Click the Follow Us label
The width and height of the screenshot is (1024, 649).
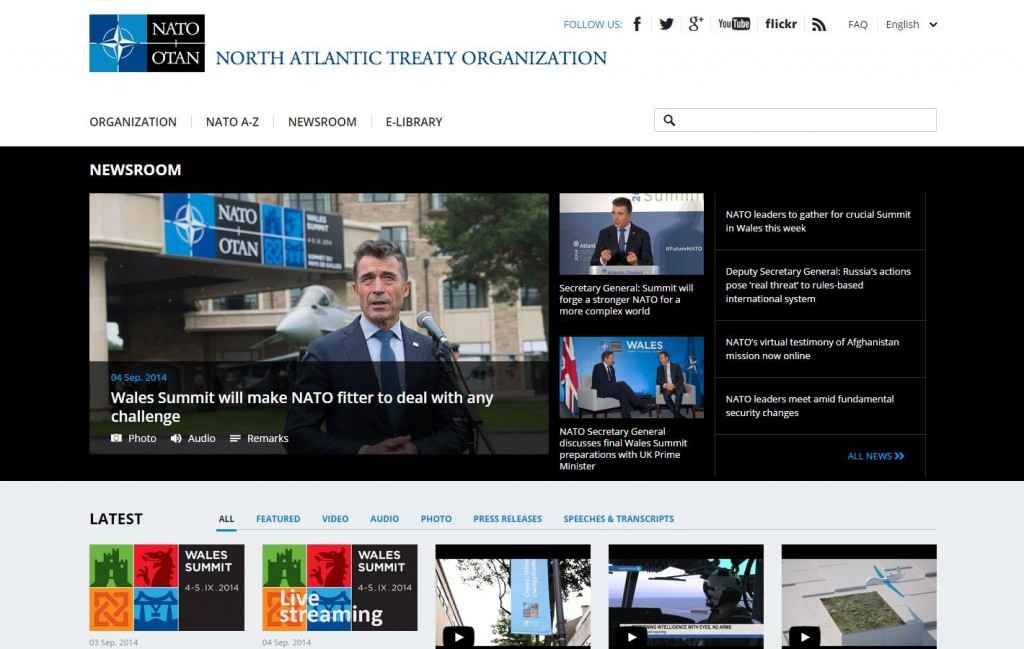[x=592, y=25]
